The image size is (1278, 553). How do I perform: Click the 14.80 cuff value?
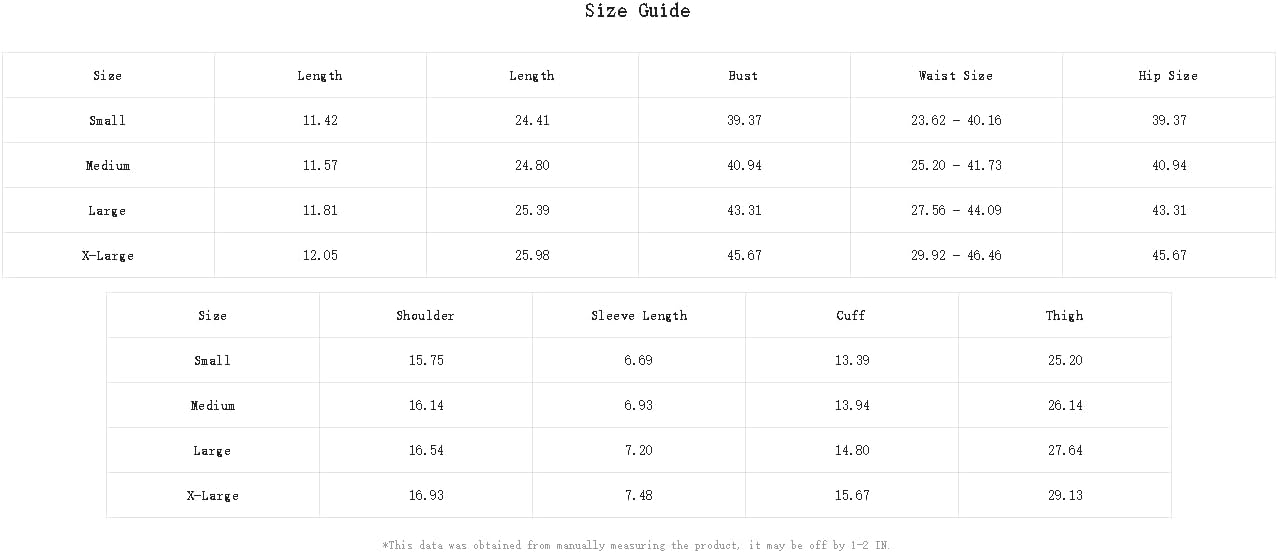(x=852, y=451)
